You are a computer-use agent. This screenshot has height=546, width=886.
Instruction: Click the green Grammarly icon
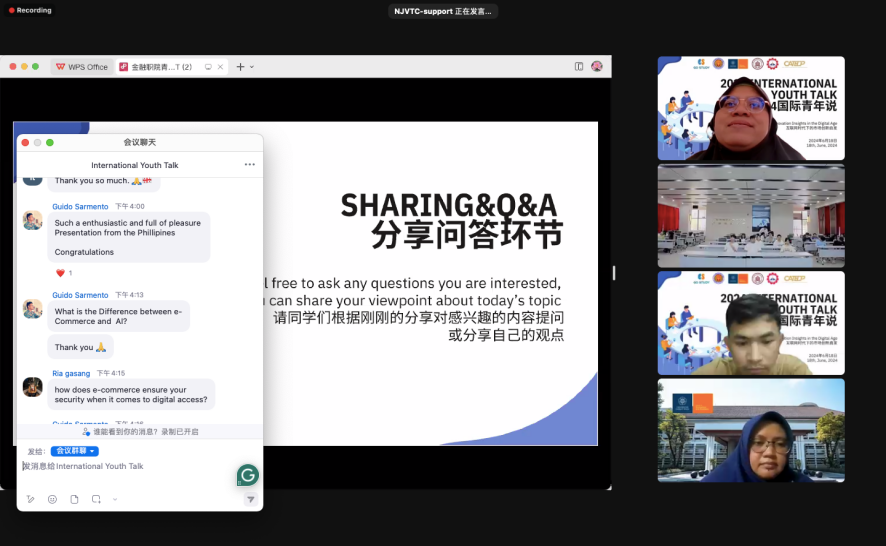point(247,475)
